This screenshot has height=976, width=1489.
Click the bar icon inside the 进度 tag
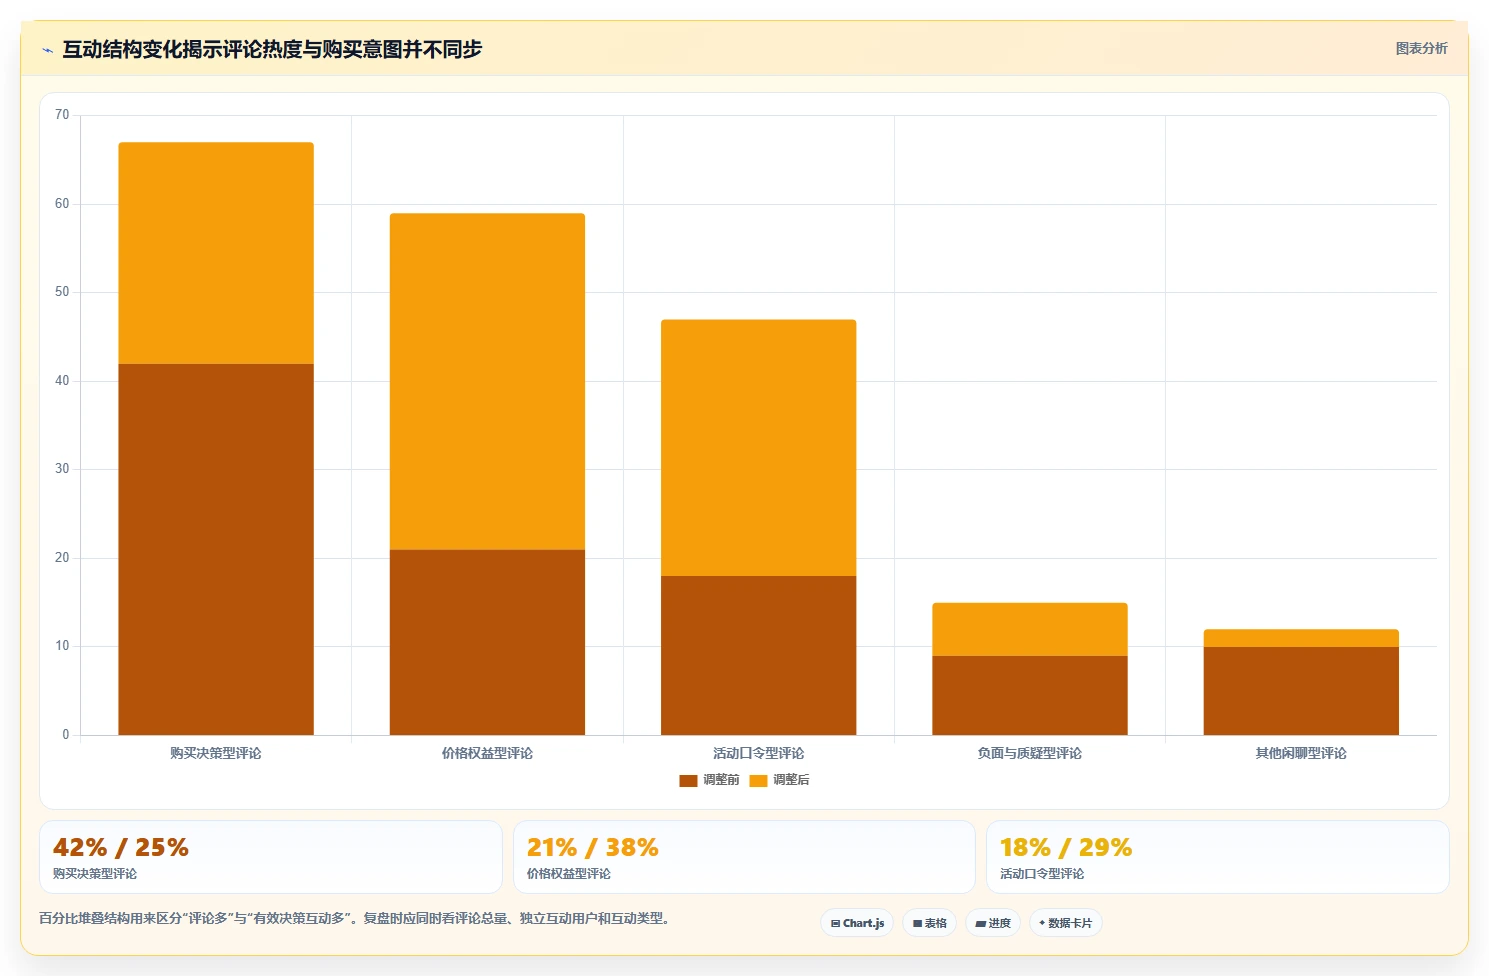(981, 924)
